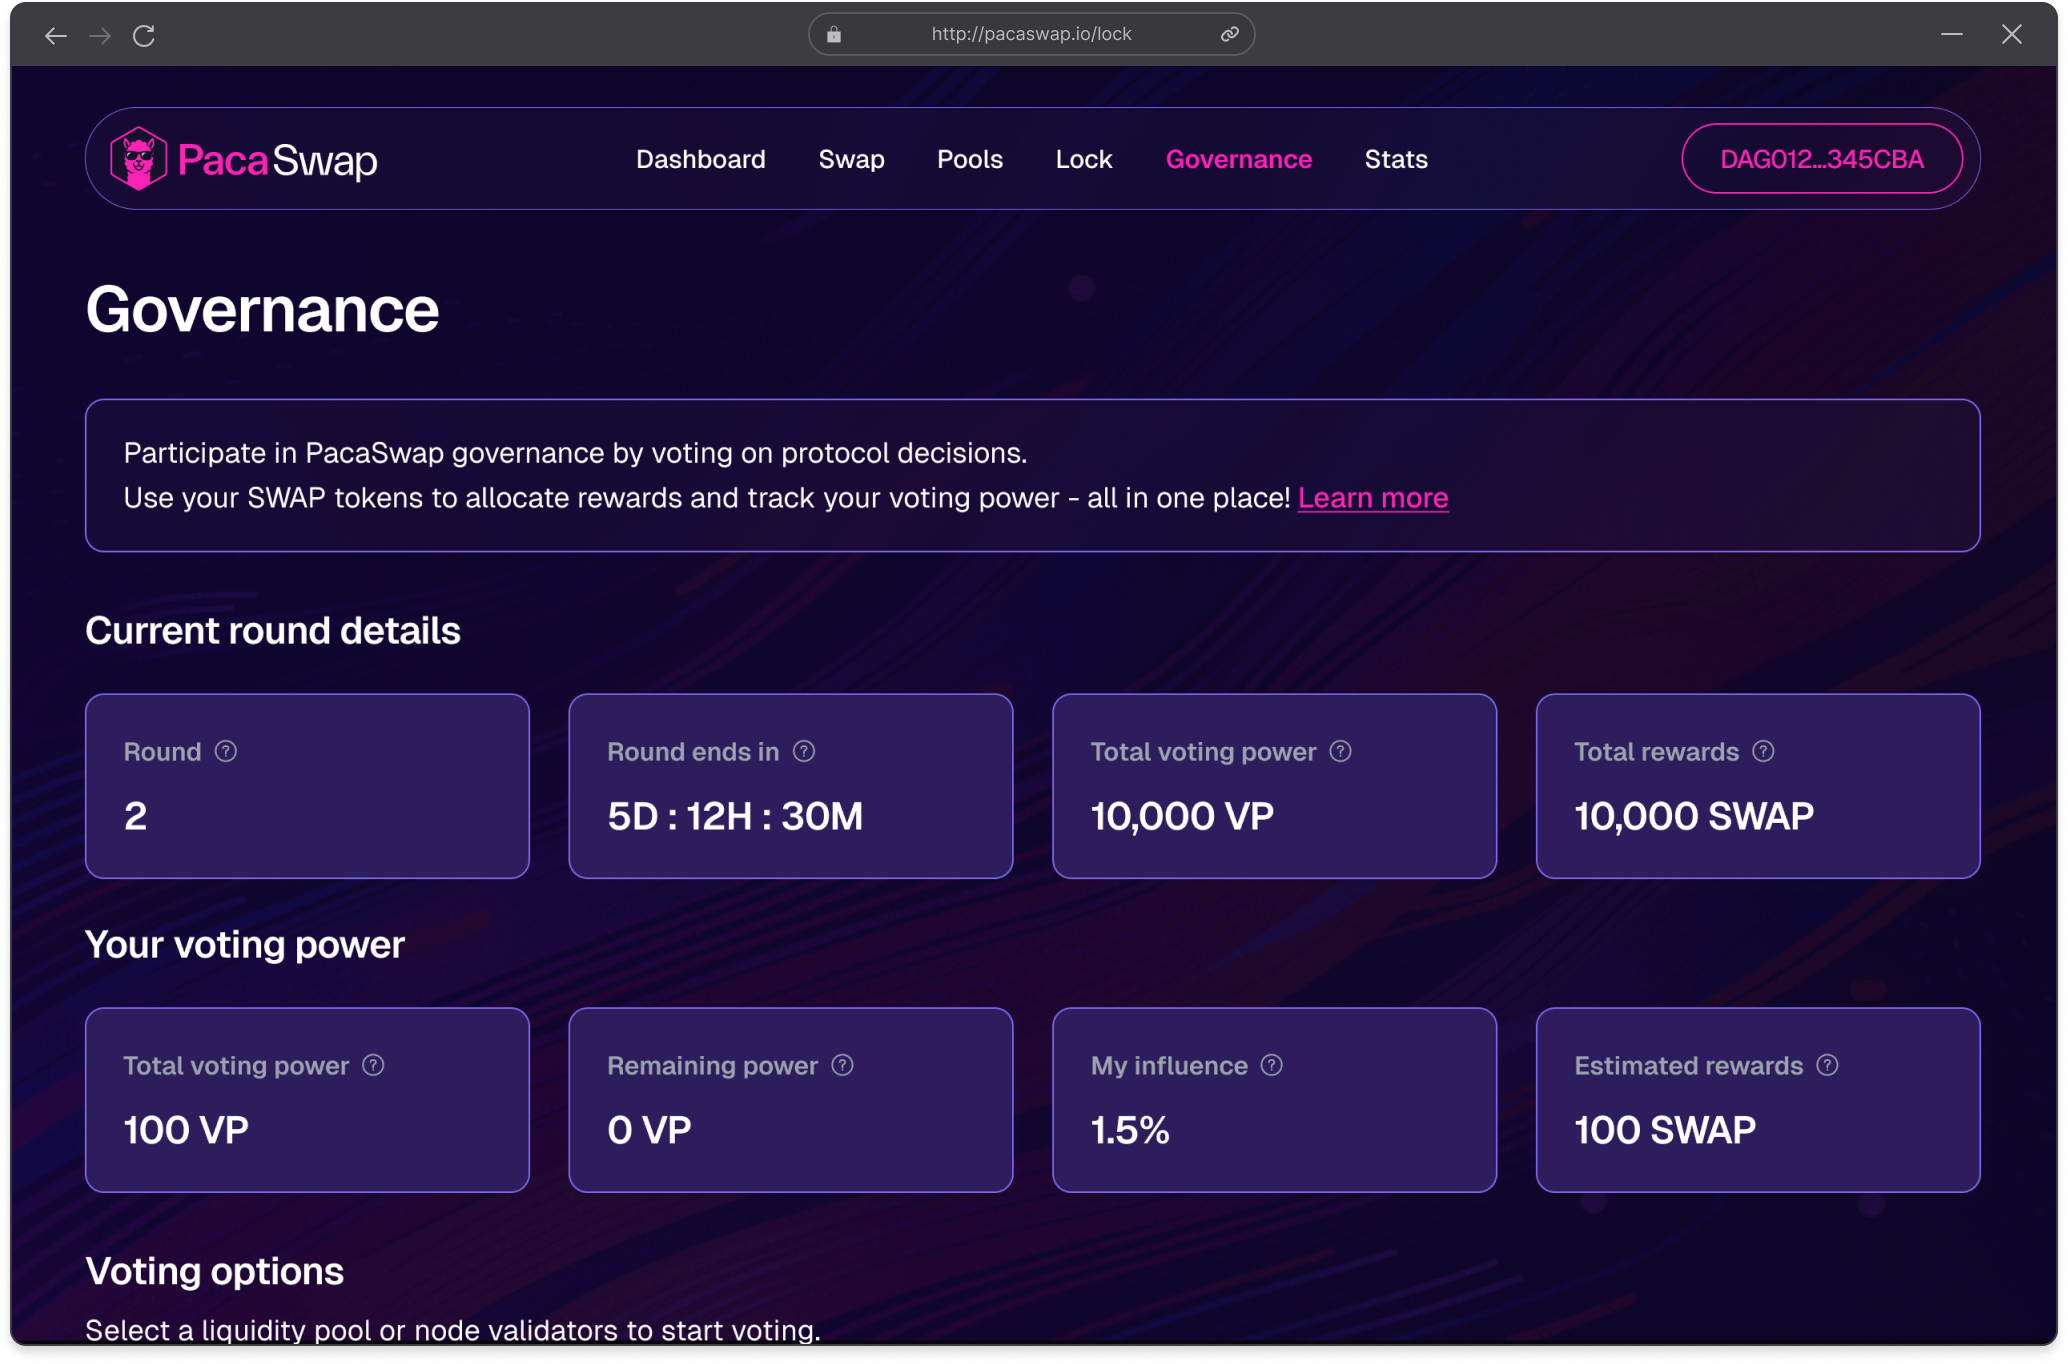The image size is (2068, 1364).
Task: Click help icon beside Estimated rewards
Action: pos(1828,1065)
